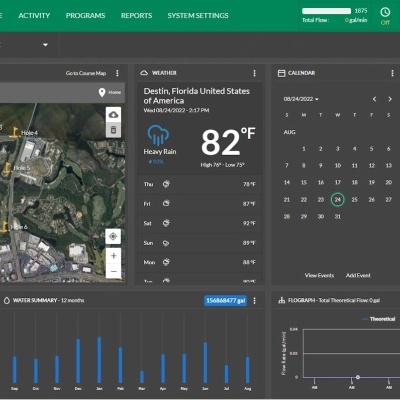Viewport: 400px width, 400px height.
Task: Click the 82°F current temperature
Action: coord(228,142)
